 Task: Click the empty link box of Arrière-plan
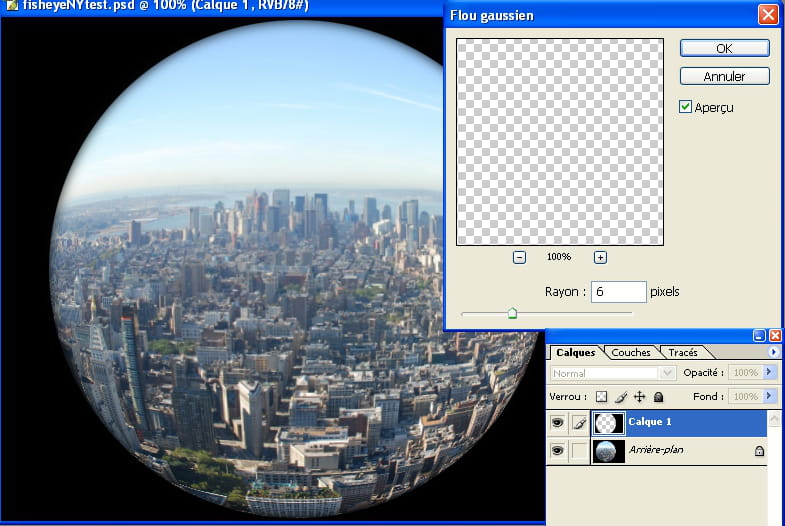point(579,451)
